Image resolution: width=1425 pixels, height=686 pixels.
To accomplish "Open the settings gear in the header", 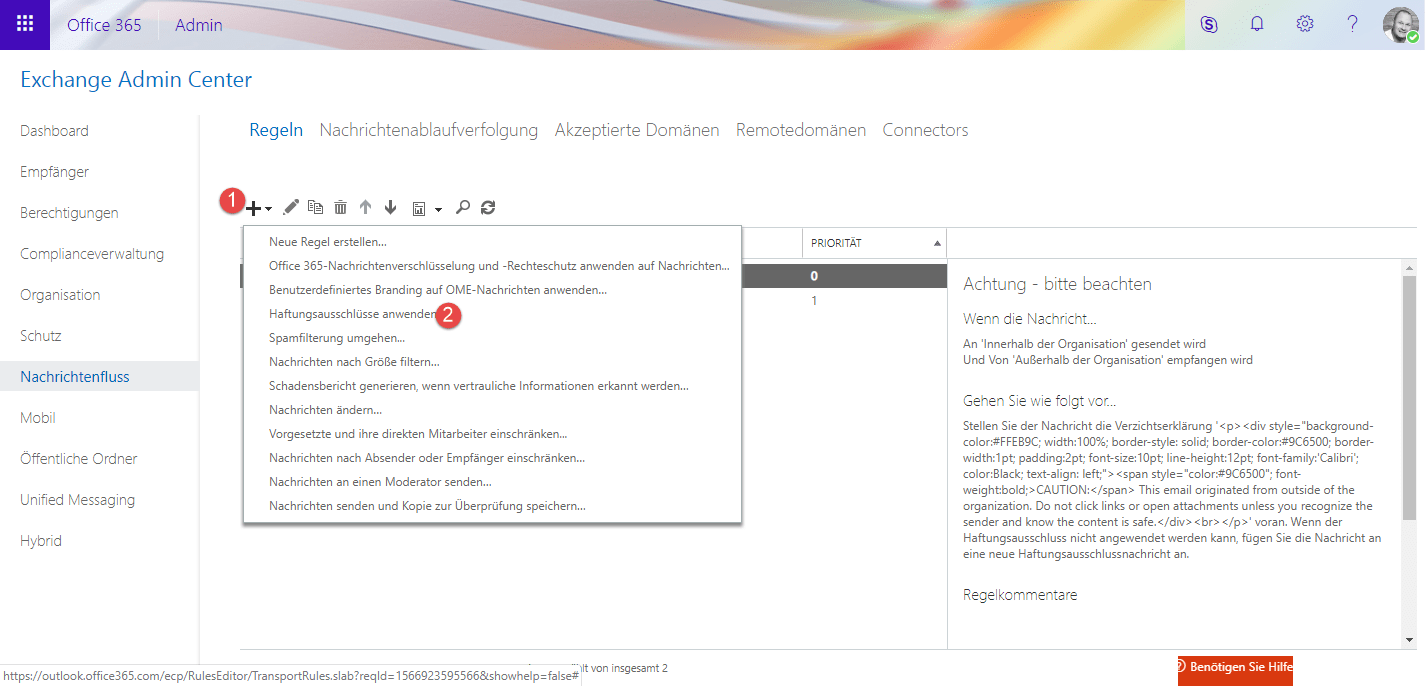I will [1305, 25].
